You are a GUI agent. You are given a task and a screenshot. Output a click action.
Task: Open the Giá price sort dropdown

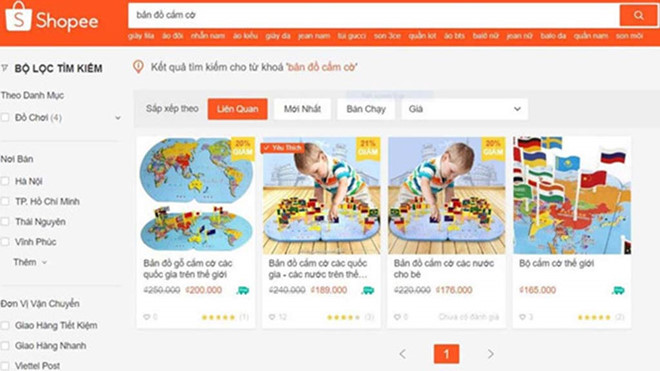point(464,109)
